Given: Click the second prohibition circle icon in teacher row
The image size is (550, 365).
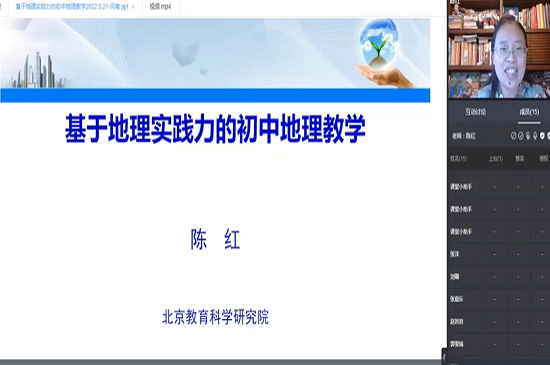Looking at the screenshot, I should [x=521, y=136].
